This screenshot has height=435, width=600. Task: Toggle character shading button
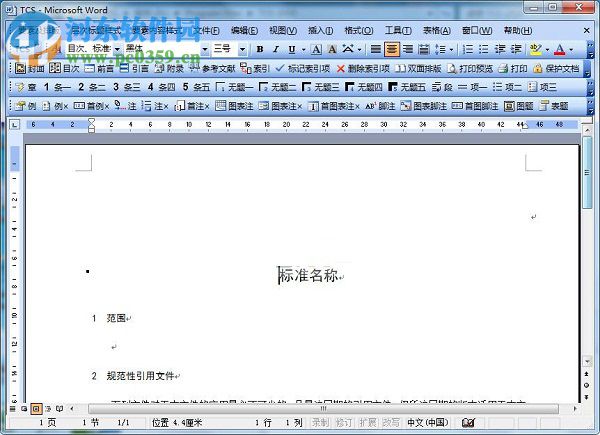point(333,49)
